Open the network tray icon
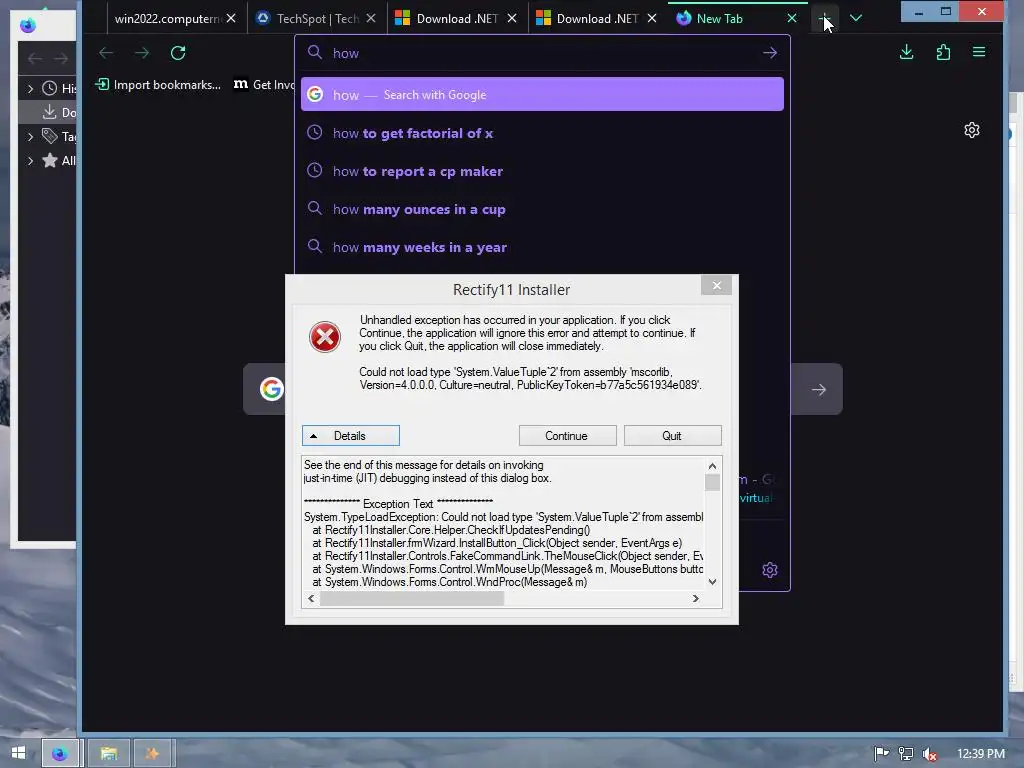The width and height of the screenshot is (1024, 768). click(x=906, y=754)
